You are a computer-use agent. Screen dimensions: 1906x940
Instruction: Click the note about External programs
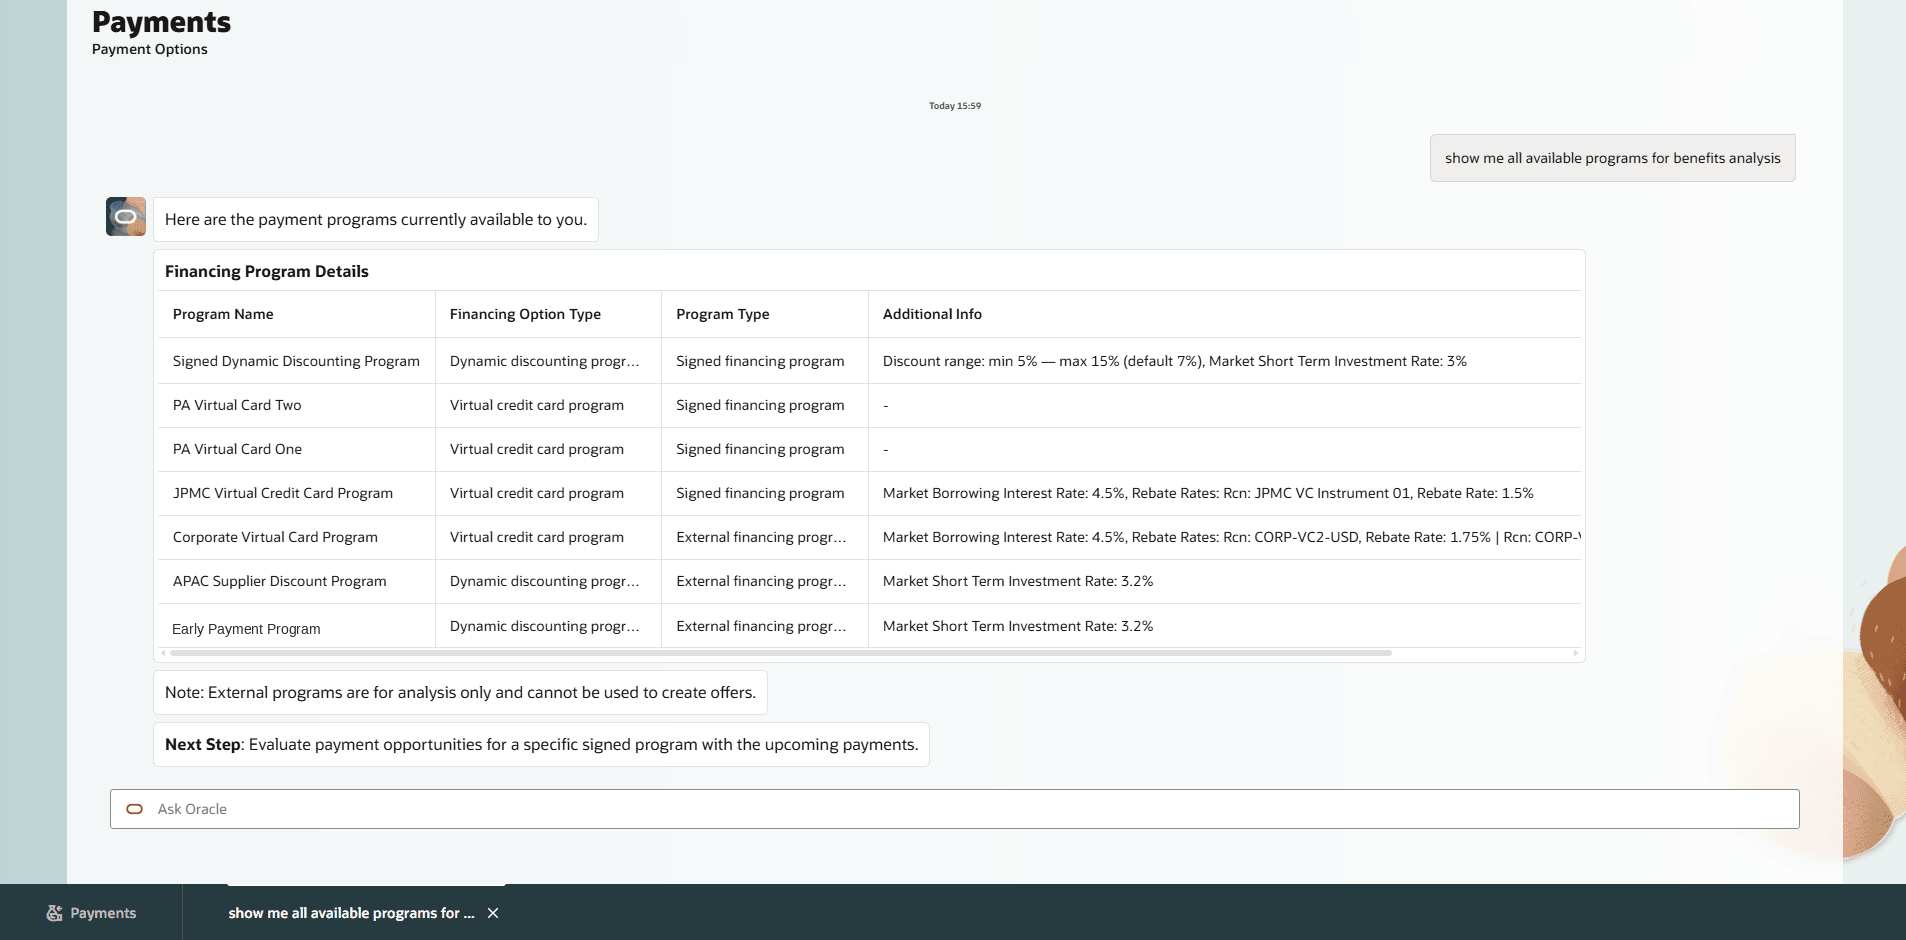[460, 692]
